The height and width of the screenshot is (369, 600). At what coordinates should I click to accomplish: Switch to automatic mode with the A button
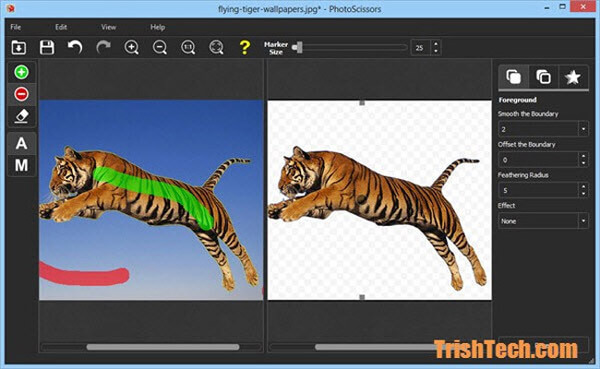22,144
